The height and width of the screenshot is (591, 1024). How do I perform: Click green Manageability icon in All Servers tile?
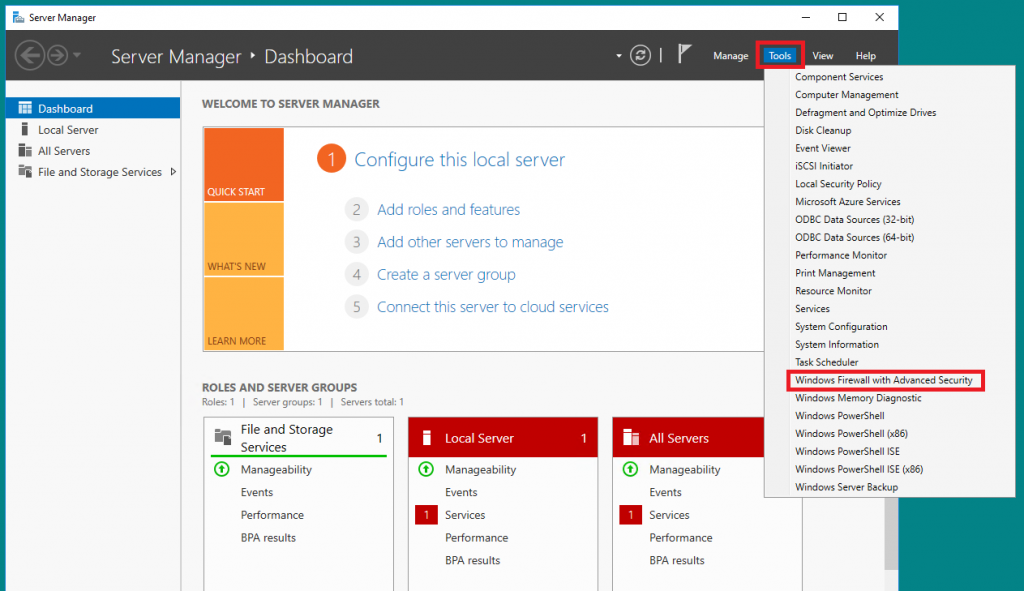pyautogui.click(x=630, y=469)
